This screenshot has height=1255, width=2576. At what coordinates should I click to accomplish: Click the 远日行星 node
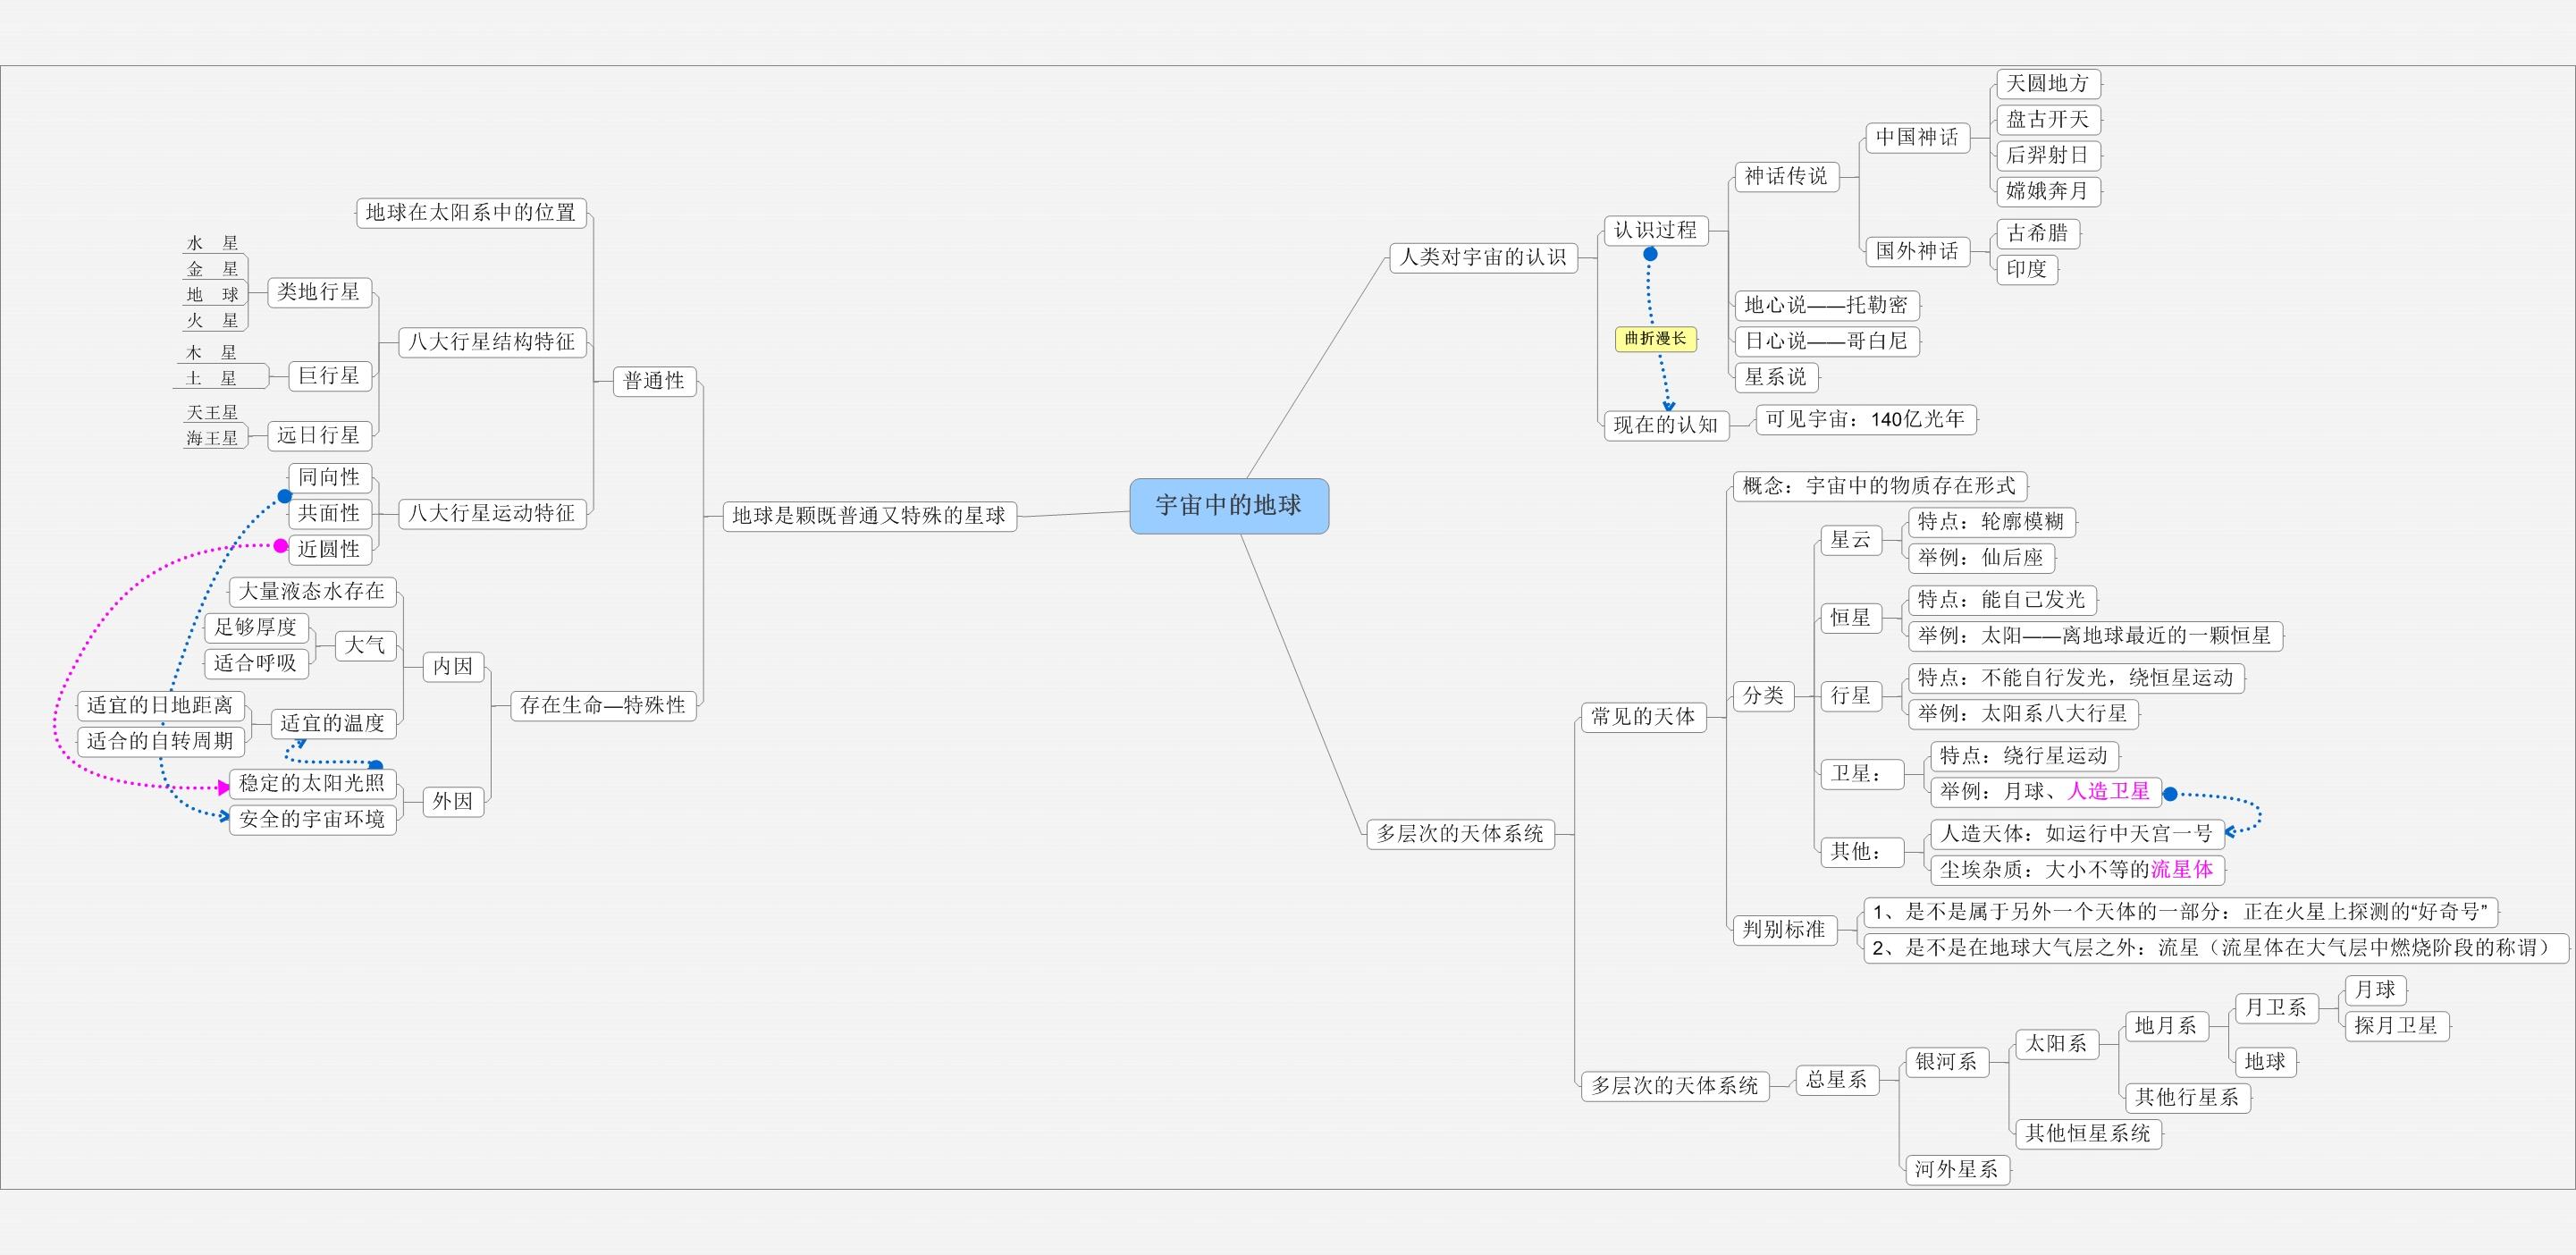(319, 435)
